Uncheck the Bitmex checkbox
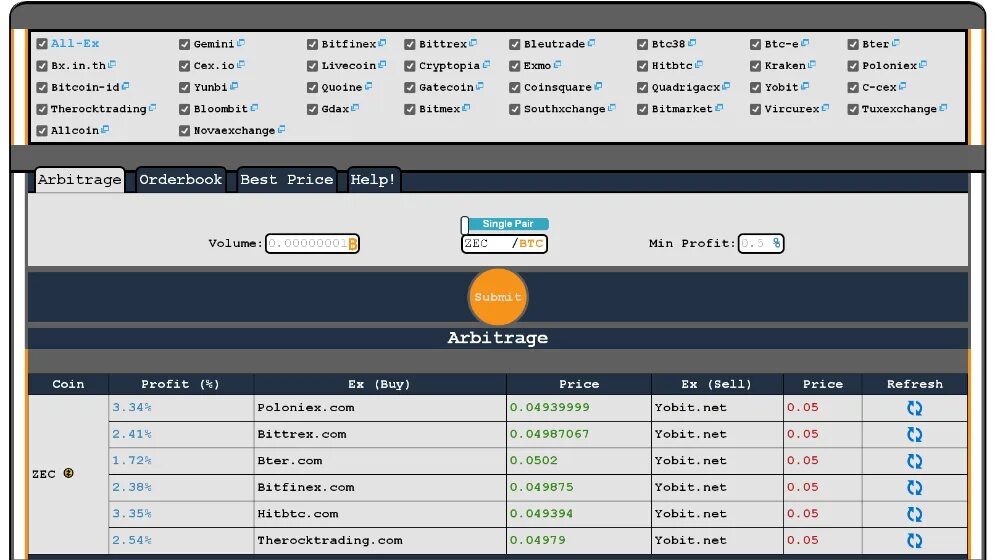 pyautogui.click(x=409, y=109)
